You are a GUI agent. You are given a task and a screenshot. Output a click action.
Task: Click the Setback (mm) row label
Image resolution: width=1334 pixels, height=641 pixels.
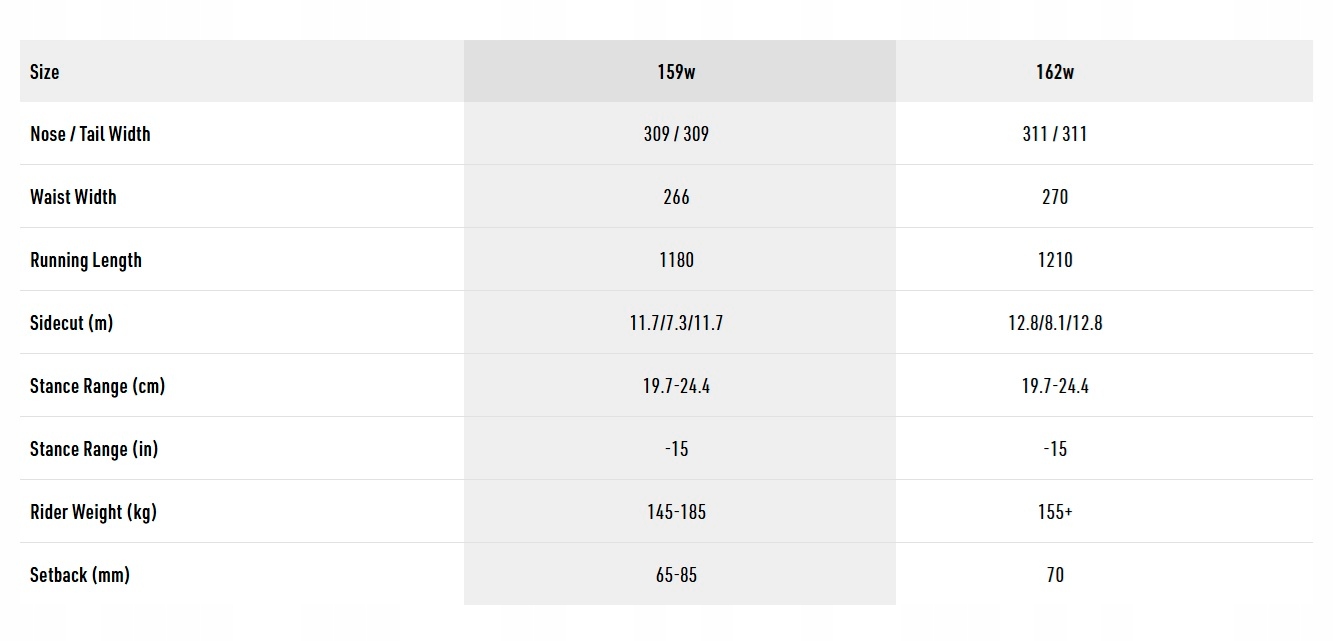click(80, 575)
